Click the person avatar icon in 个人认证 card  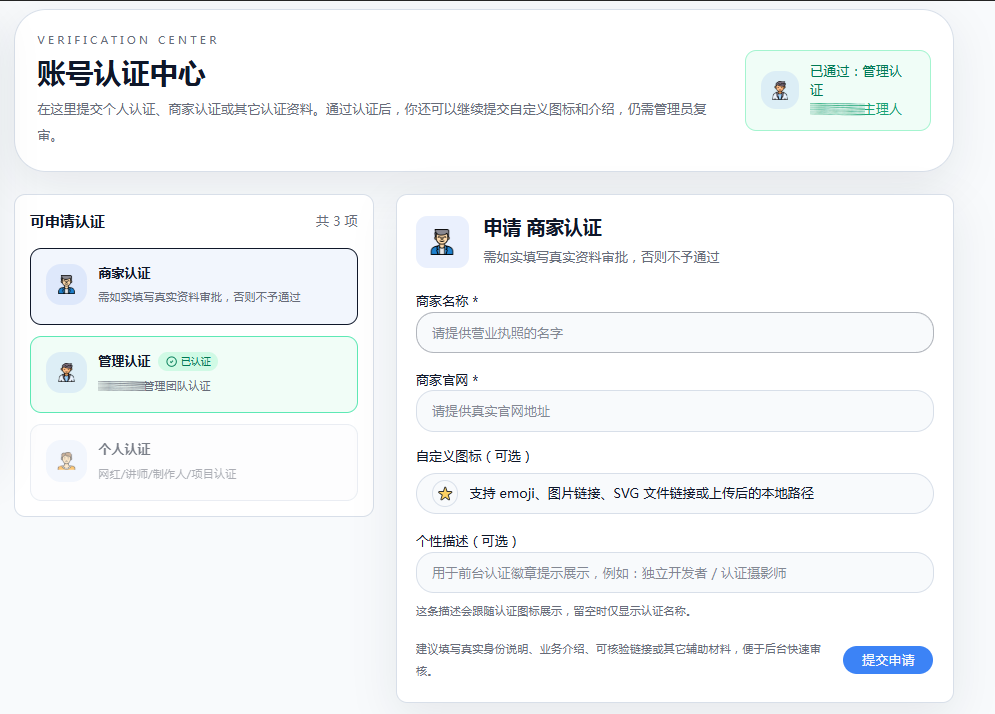(67, 461)
